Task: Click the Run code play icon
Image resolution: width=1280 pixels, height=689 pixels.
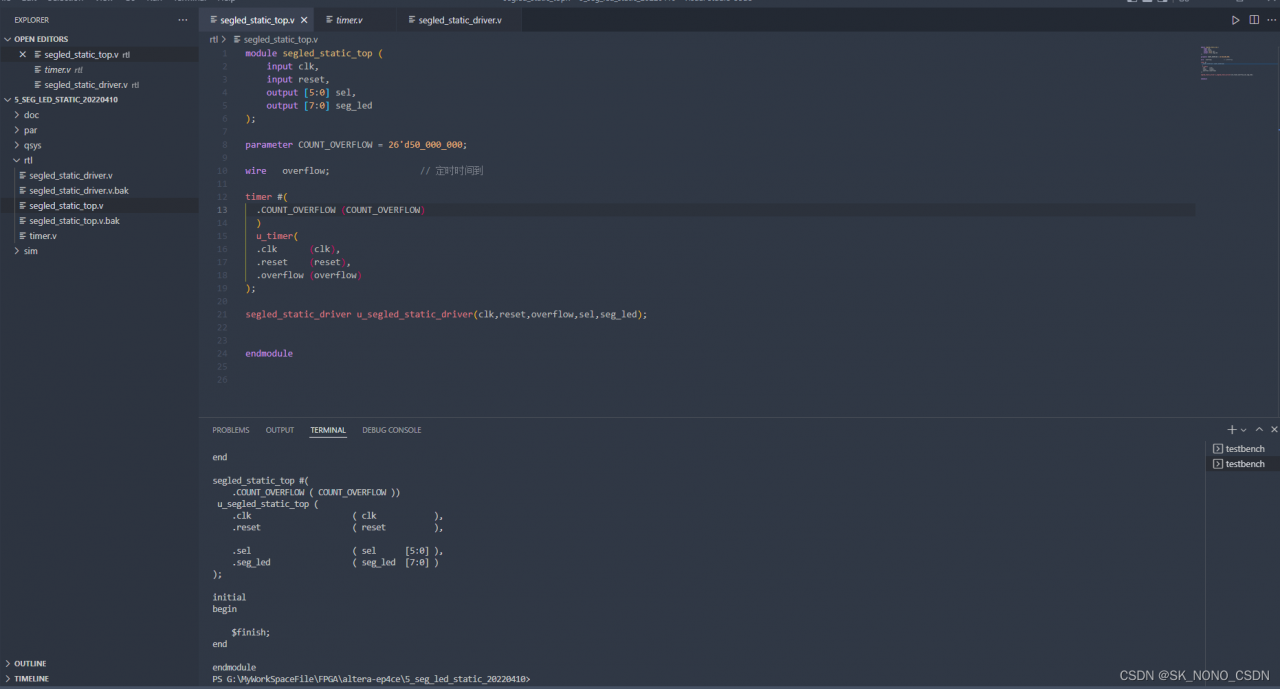Action: [1235, 20]
